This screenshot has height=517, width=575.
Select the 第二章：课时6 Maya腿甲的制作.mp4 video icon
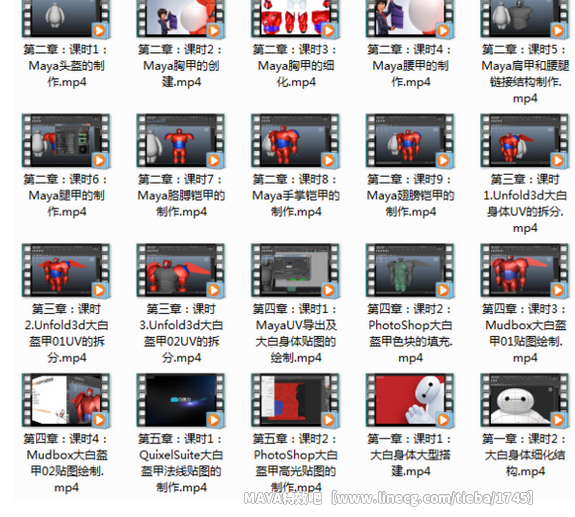(66, 141)
